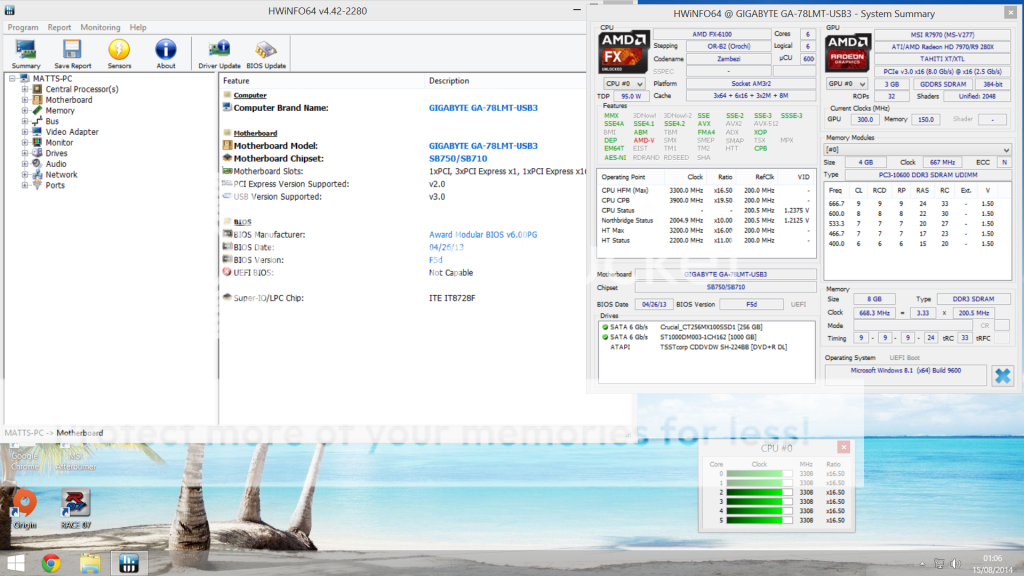Open the GPU #0 selector dropdown
The height and width of the screenshot is (576, 1024).
pyautogui.click(x=846, y=84)
